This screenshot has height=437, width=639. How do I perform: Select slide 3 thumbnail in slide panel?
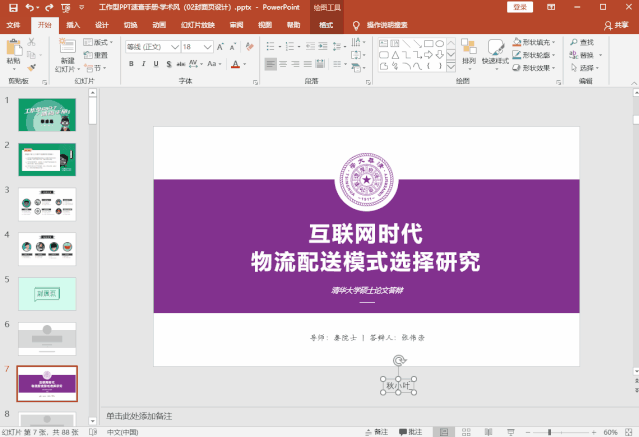pos(47,203)
